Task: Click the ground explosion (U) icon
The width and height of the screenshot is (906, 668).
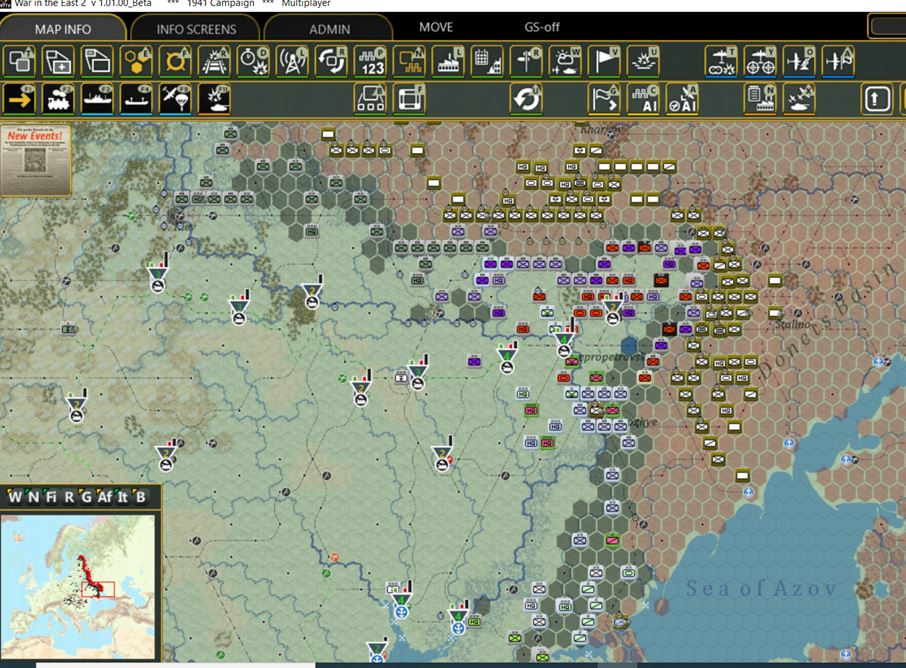Action: point(643,61)
